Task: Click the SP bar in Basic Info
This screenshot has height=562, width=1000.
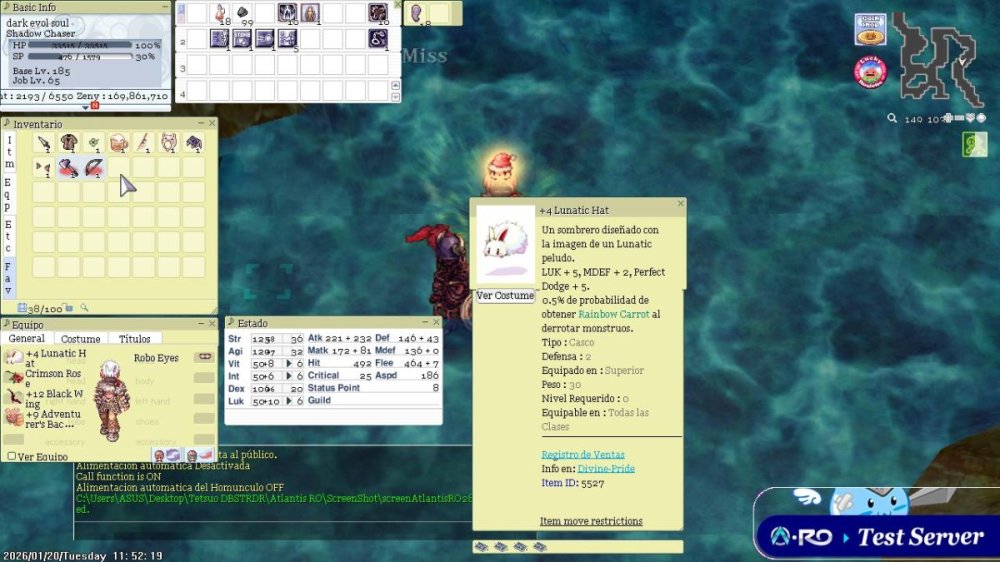Action: click(80, 57)
